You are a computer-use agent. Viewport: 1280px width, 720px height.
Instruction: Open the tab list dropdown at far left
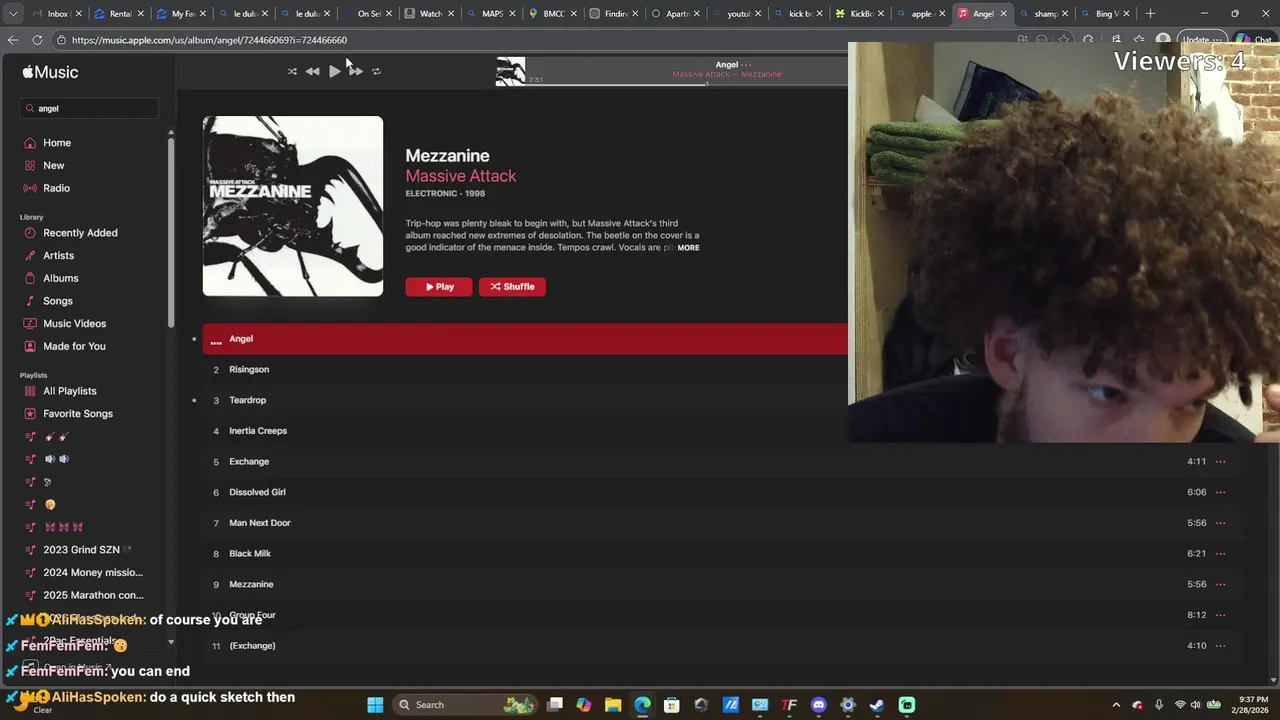(11, 14)
